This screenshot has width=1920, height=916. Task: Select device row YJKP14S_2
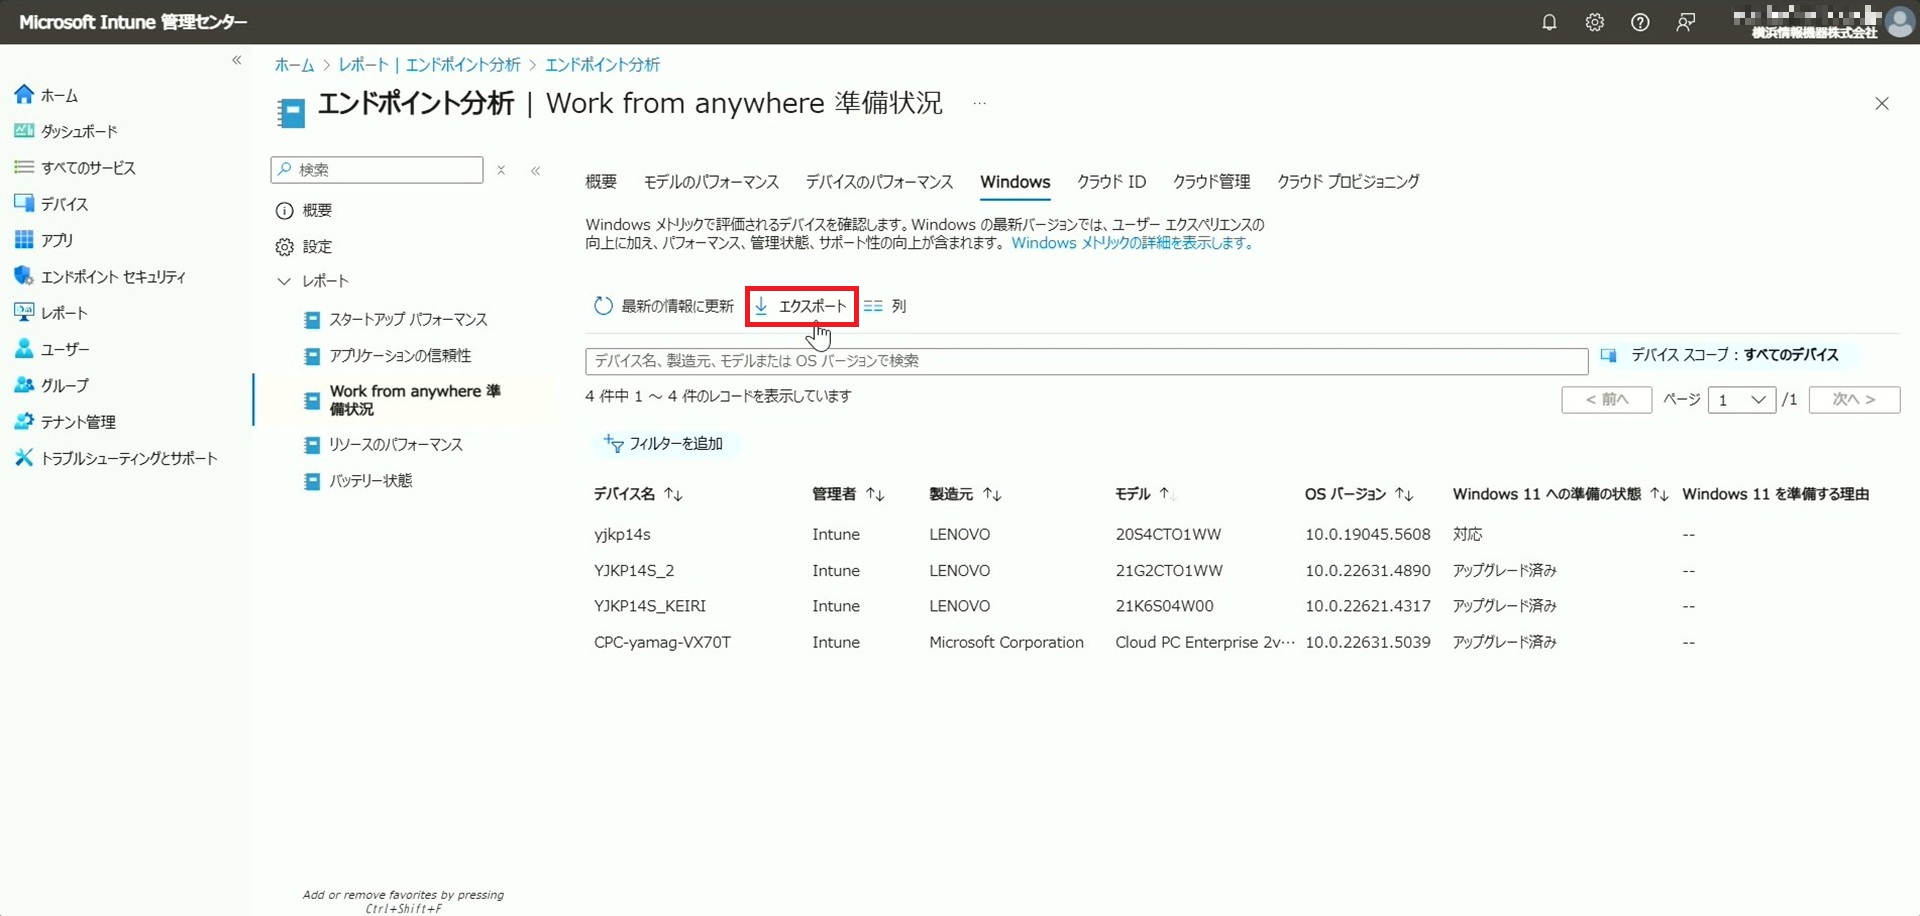[1242, 570]
